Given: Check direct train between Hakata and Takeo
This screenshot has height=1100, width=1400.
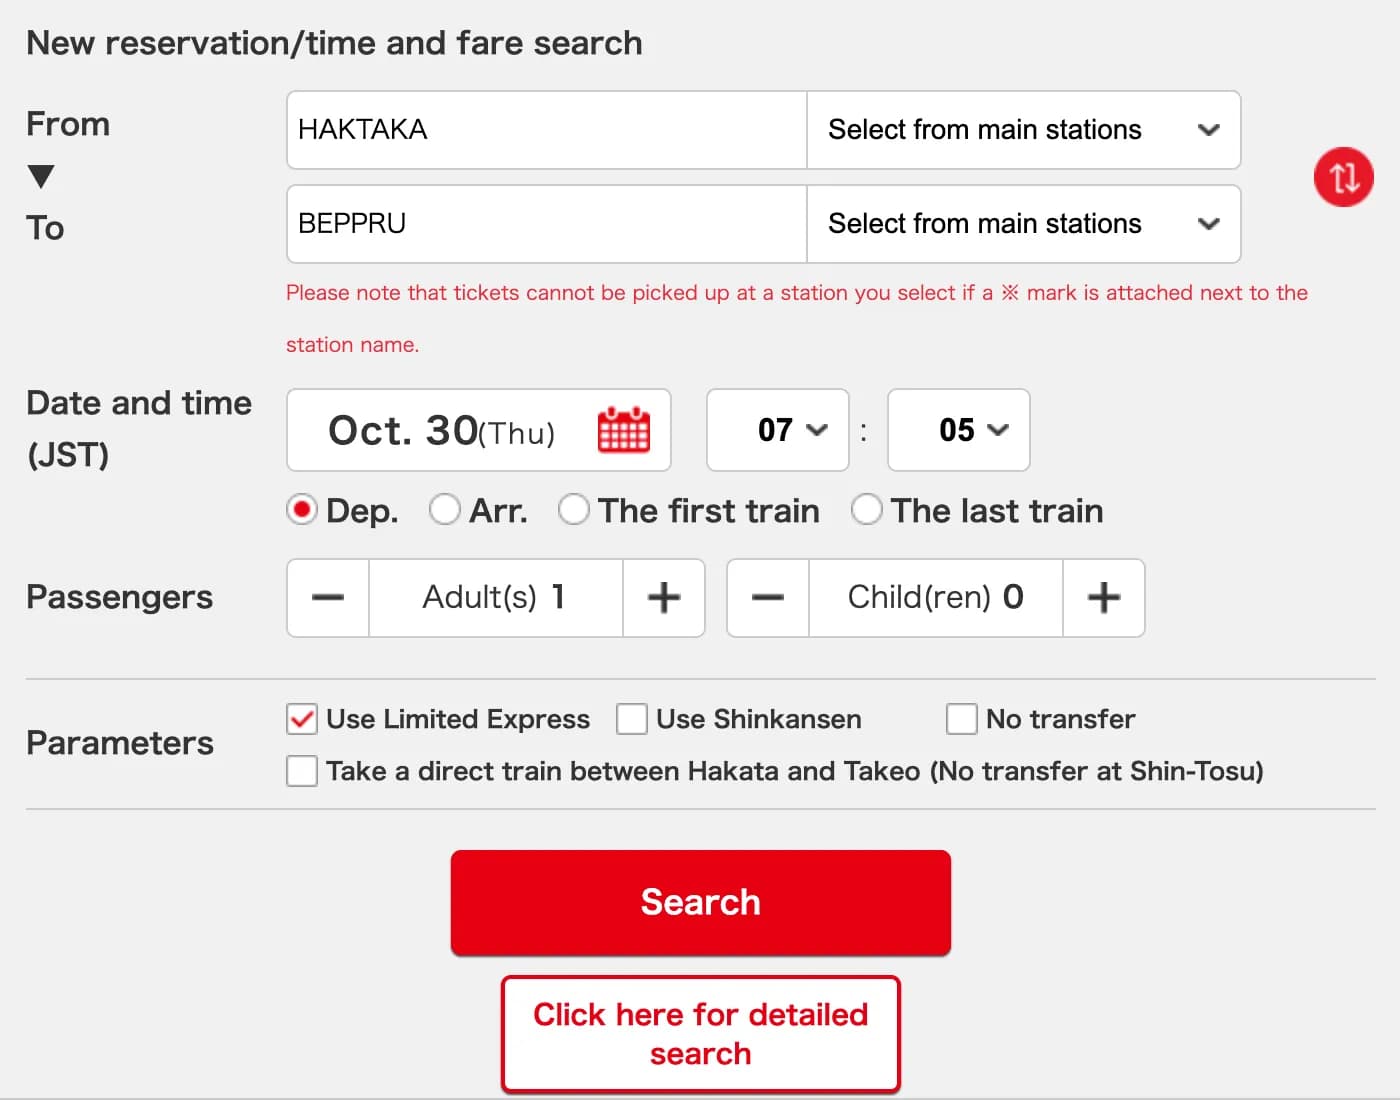Looking at the screenshot, I should tap(301, 771).
